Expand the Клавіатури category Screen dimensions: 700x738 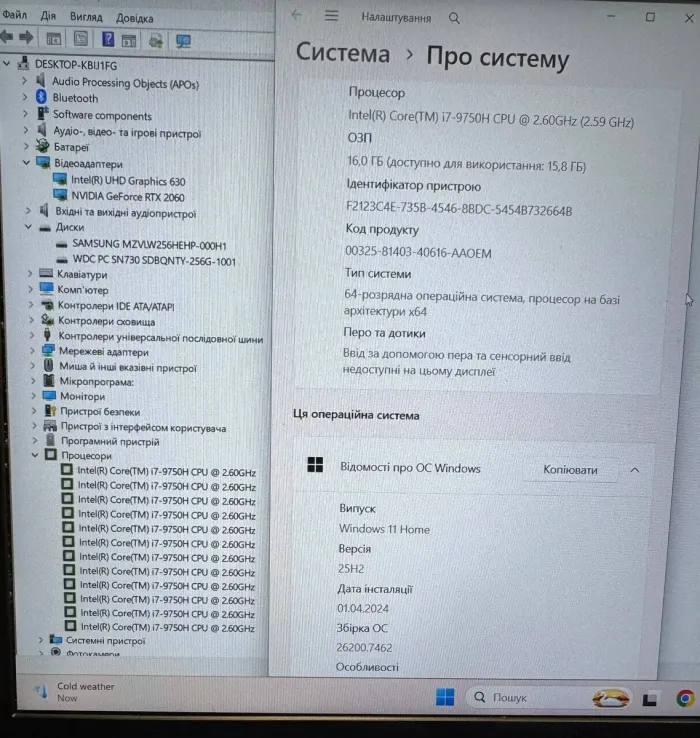tap(30, 273)
